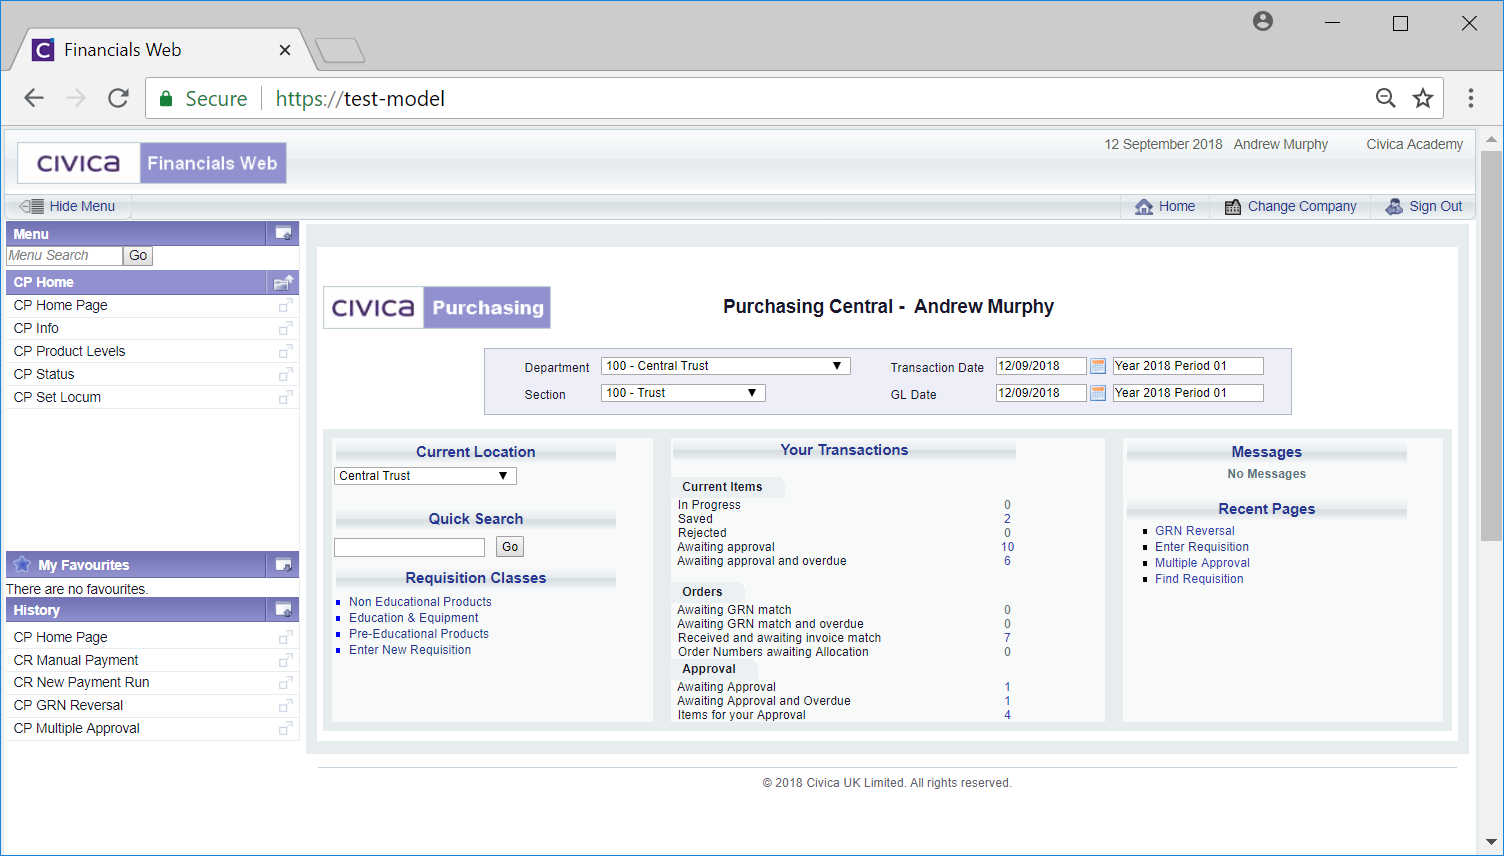Click the Menu Search input field
The height and width of the screenshot is (856, 1504).
pos(64,256)
